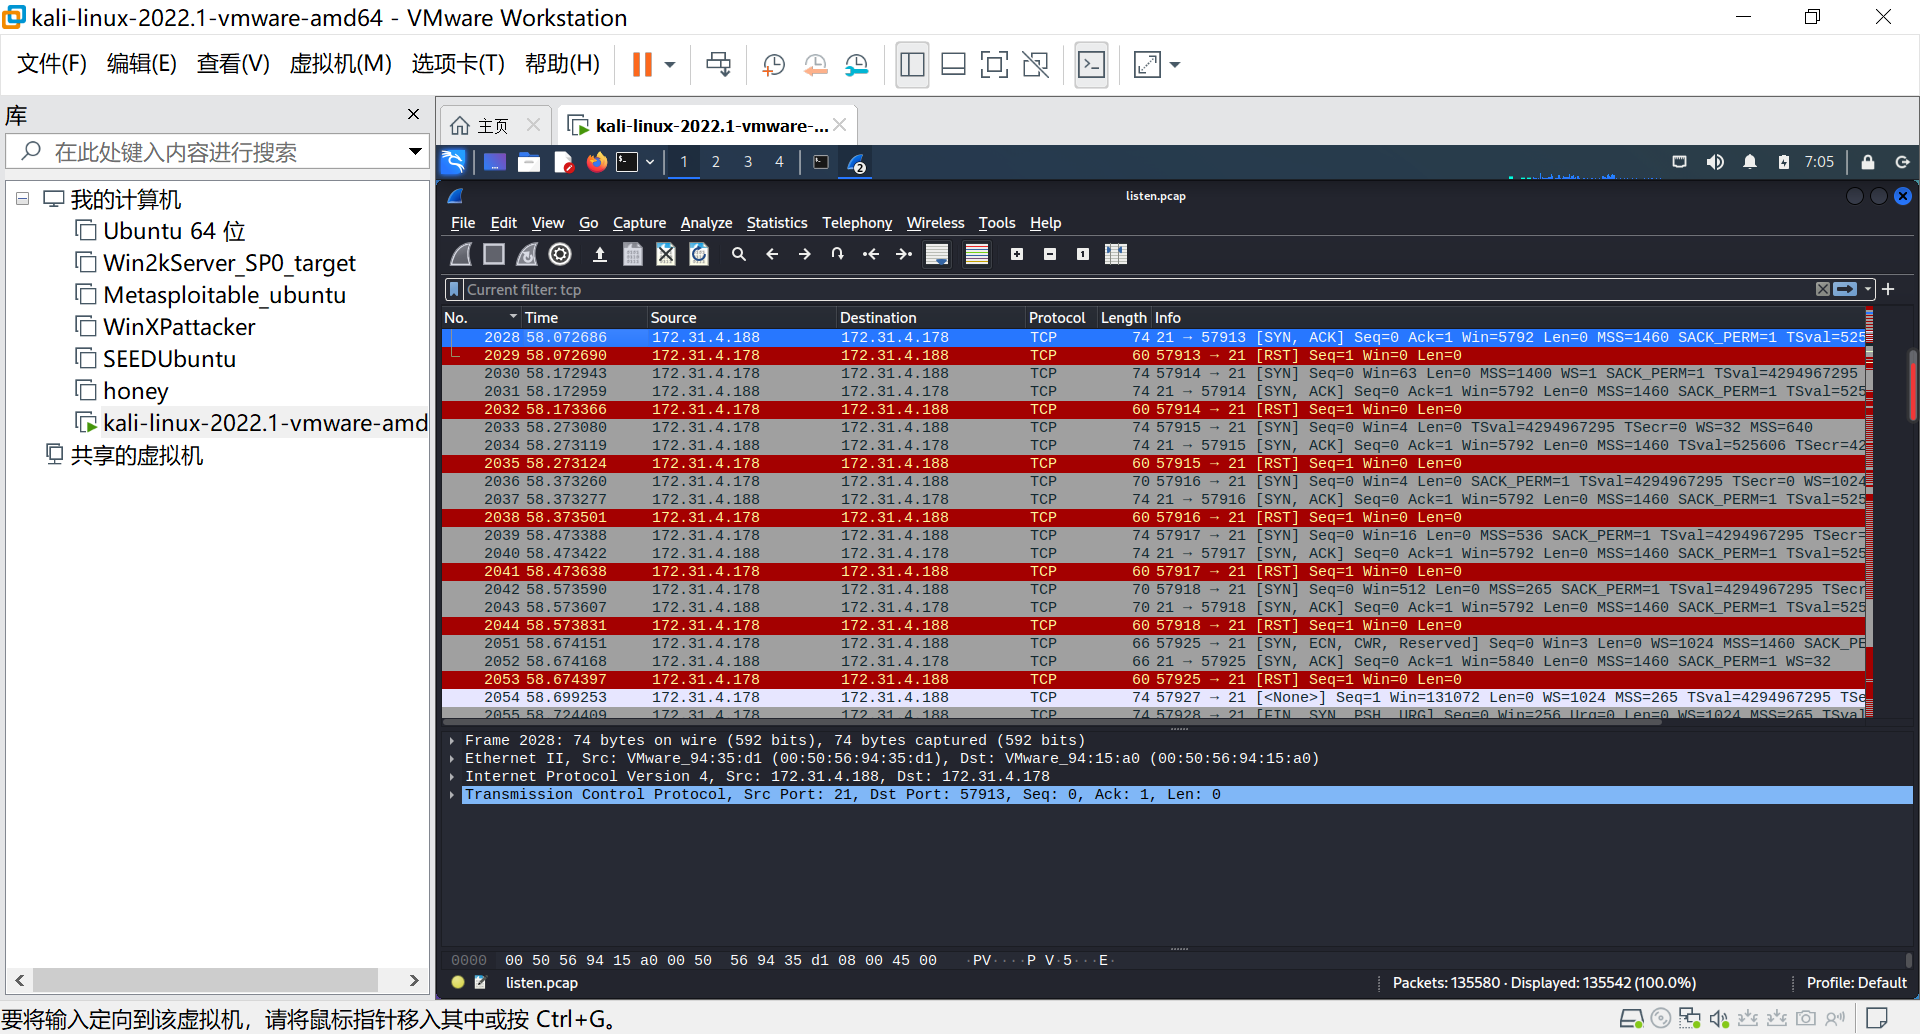The image size is (1920, 1034).
Task: Open the recent filters dropdown arrow
Action: click(x=1867, y=289)
